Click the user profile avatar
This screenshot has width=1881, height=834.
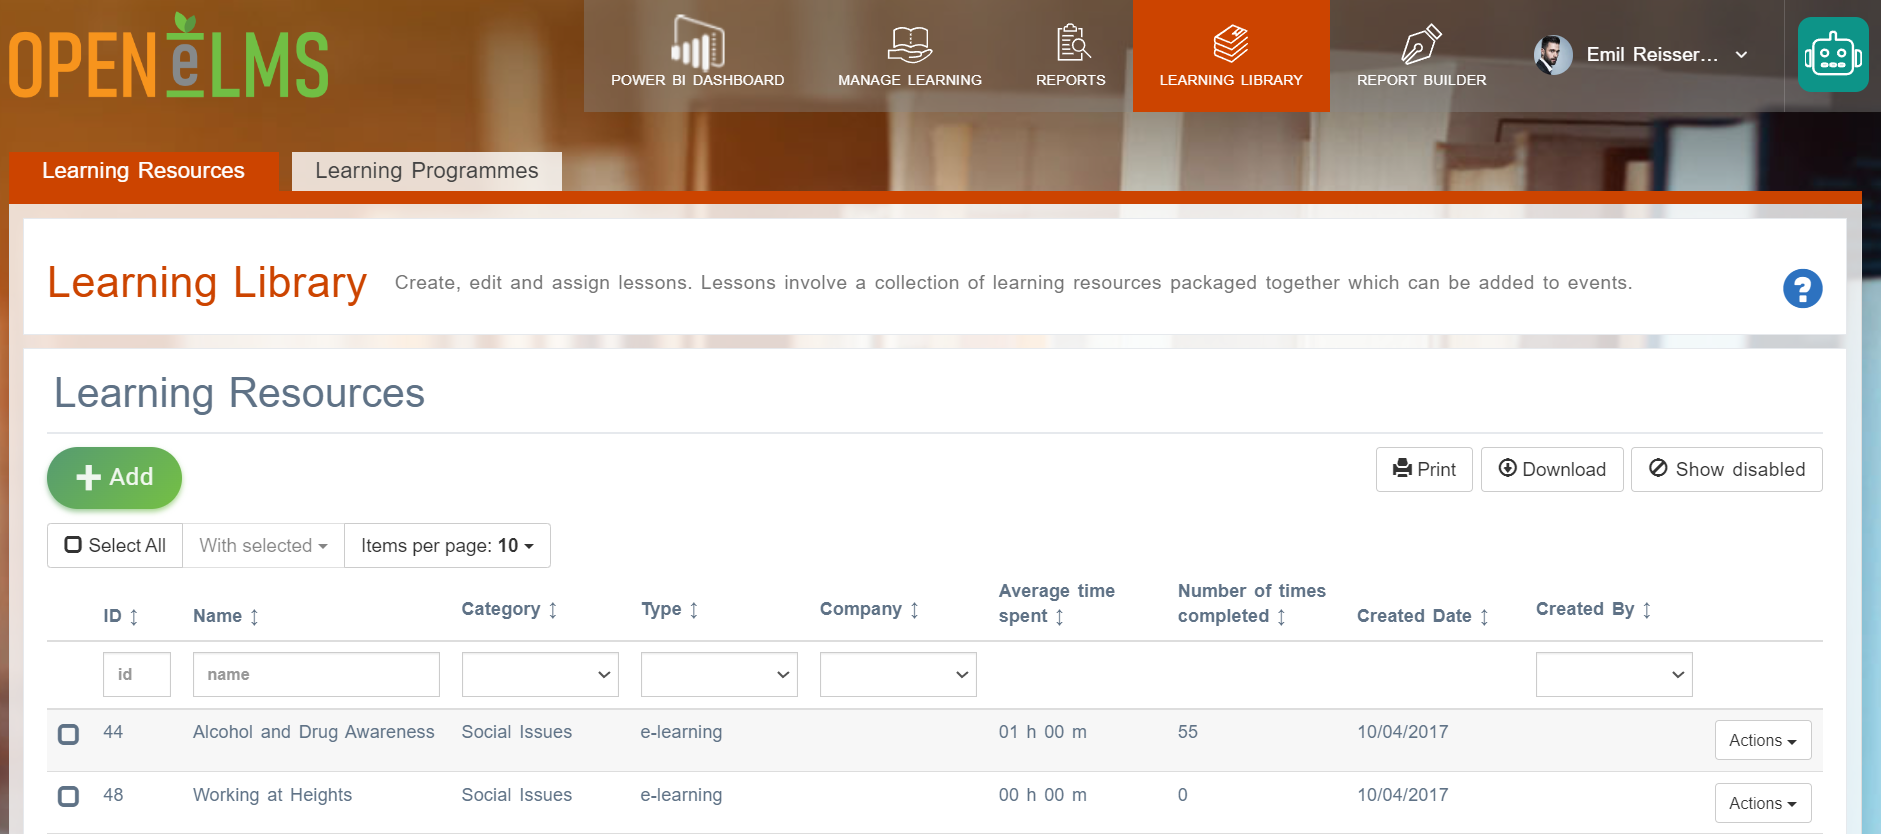click(x=1553, y=55)
